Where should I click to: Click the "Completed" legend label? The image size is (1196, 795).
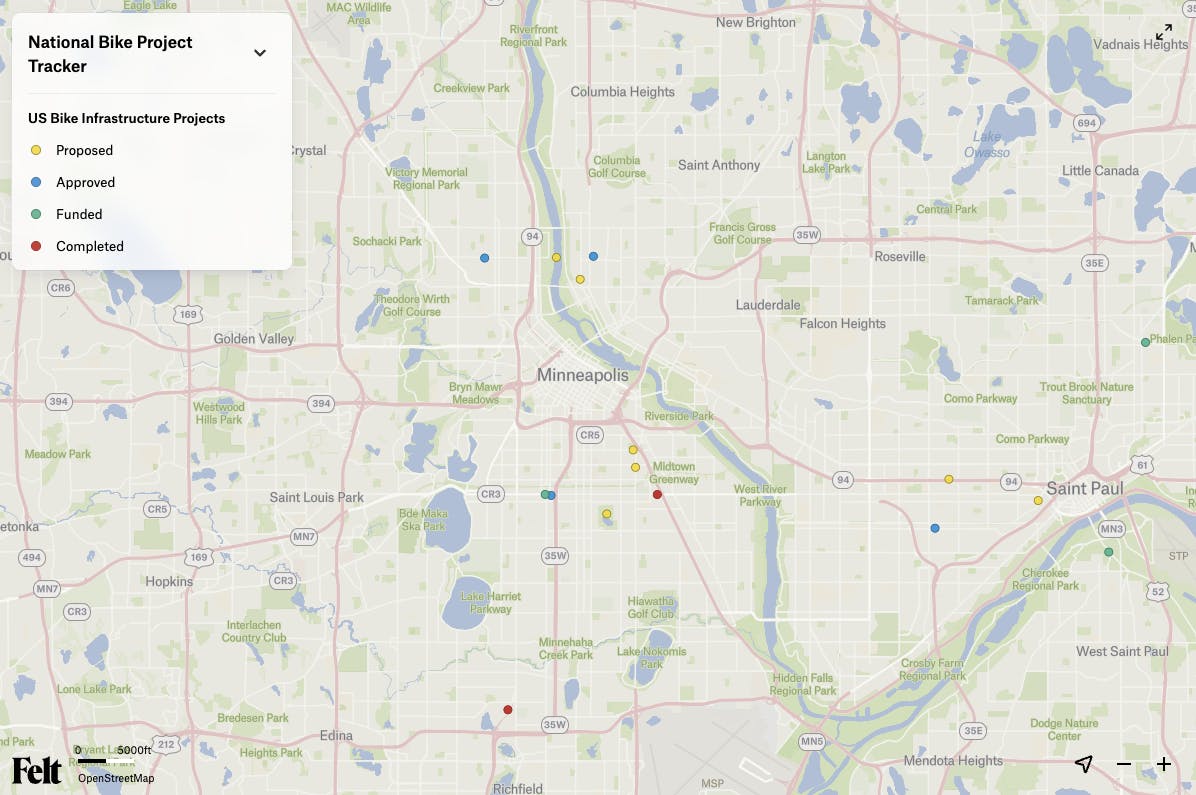pyautogui.click(x=90, y=246)
